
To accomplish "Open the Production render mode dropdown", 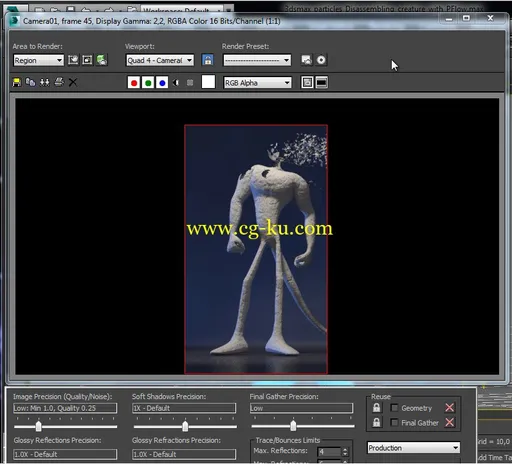I will coord(414,448).
